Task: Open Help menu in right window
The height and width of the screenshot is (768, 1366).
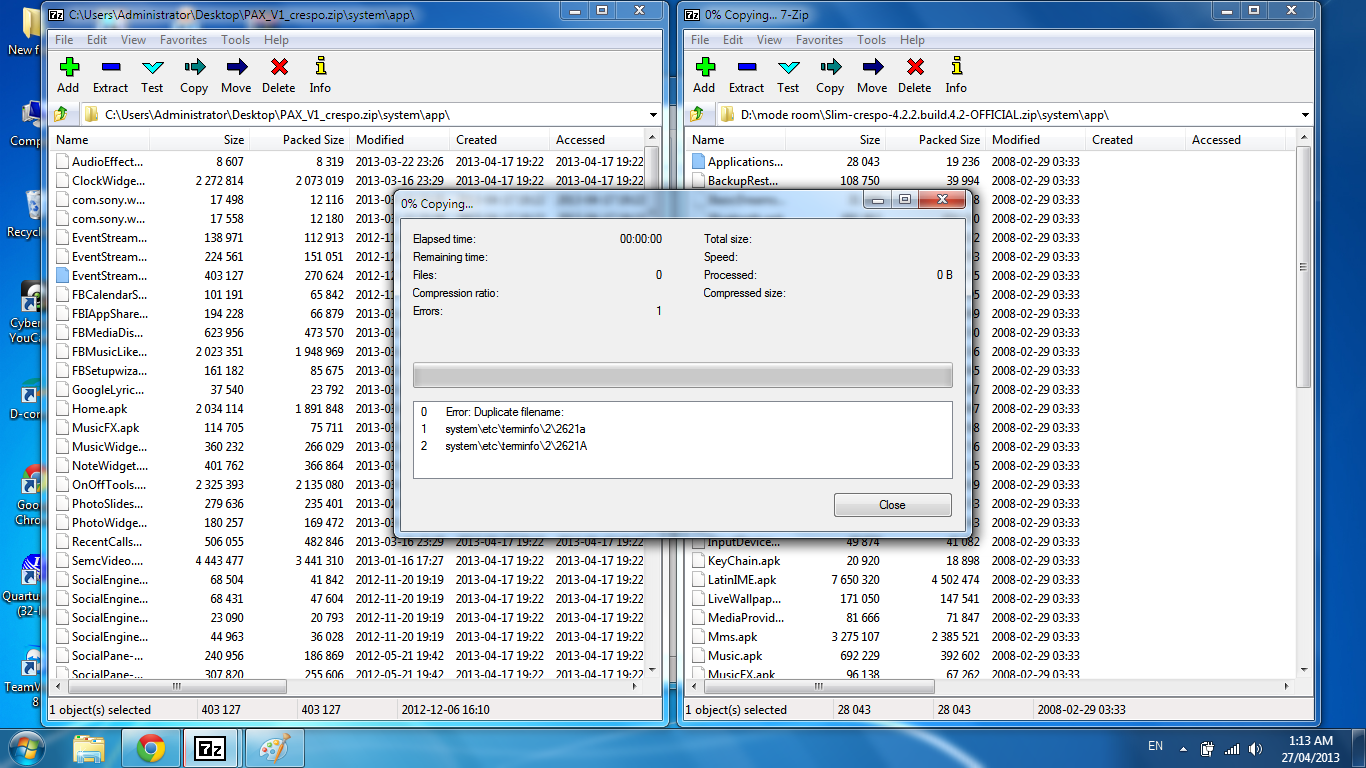Action: point(912,40)
